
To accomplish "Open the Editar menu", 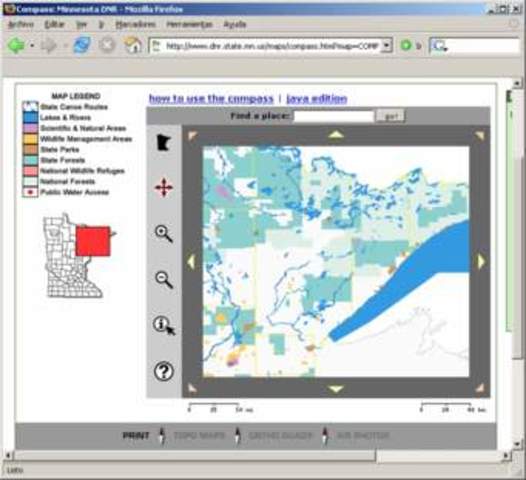I will point(54,24).
